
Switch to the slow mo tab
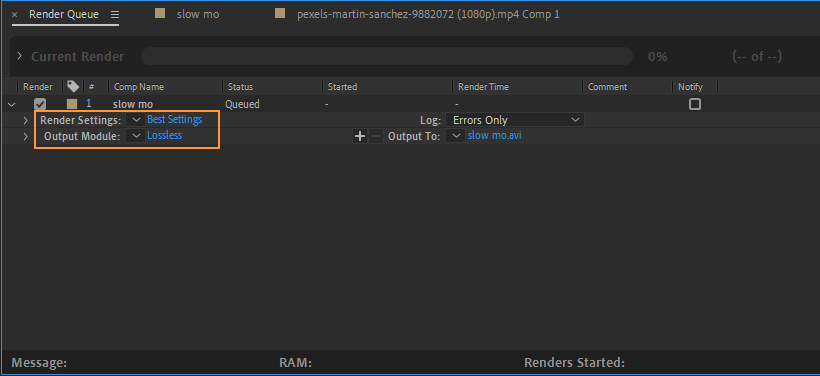(198, 15)
